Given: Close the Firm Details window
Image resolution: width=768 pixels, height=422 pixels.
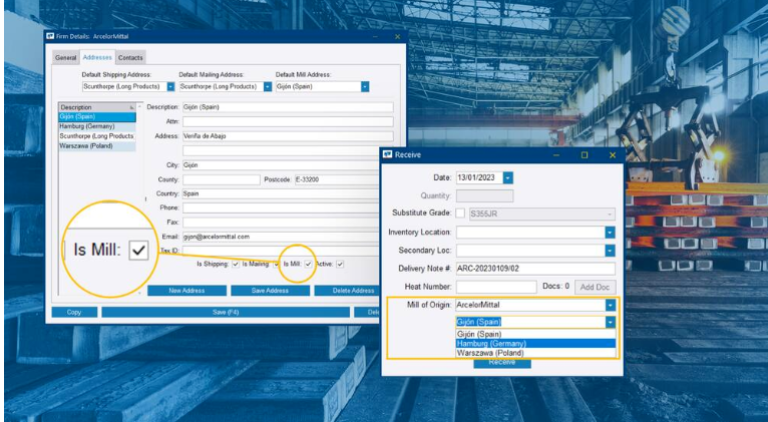Looking at the screenshot, I should point(397,37).
